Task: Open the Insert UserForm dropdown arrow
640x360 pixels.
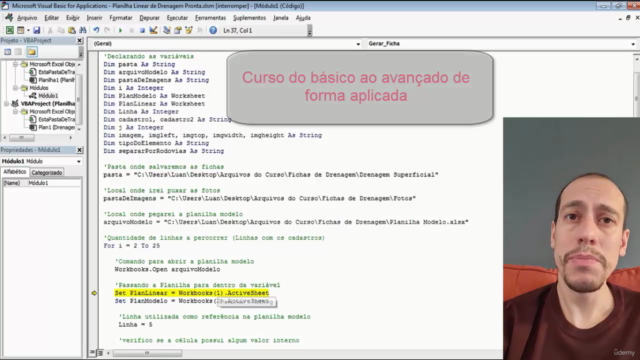Action: [28, 30]
